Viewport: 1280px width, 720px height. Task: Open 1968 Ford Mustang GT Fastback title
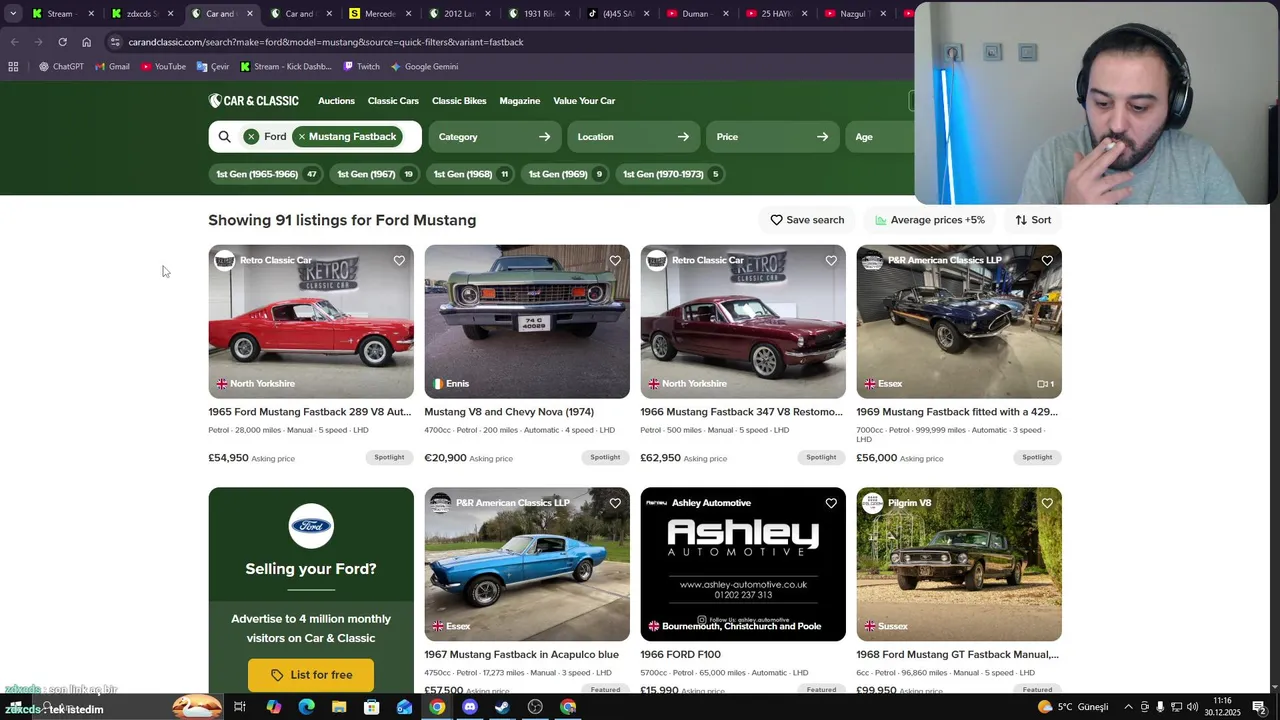(x=957, y=655)
